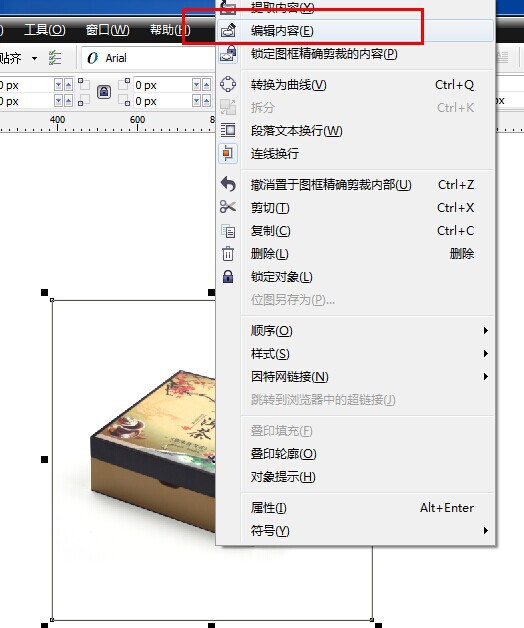
Task: Click the scissors cut icon
Action: tap(228, 207)
